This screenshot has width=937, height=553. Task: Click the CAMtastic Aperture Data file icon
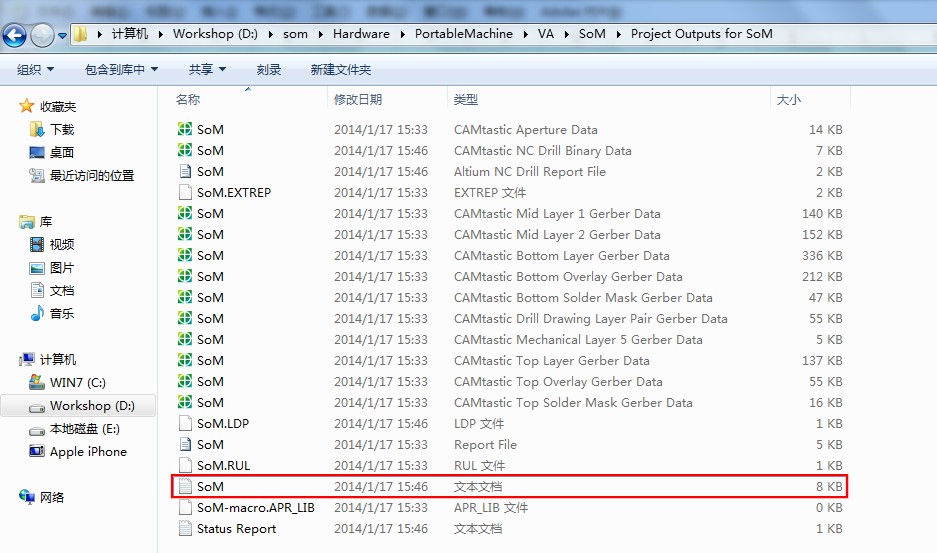click(185, 129)
